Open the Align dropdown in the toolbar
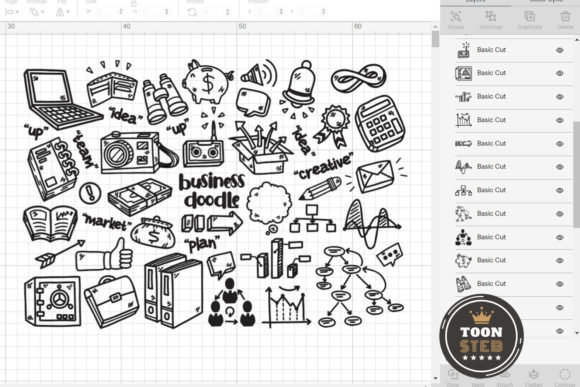 tap(11, 12)
